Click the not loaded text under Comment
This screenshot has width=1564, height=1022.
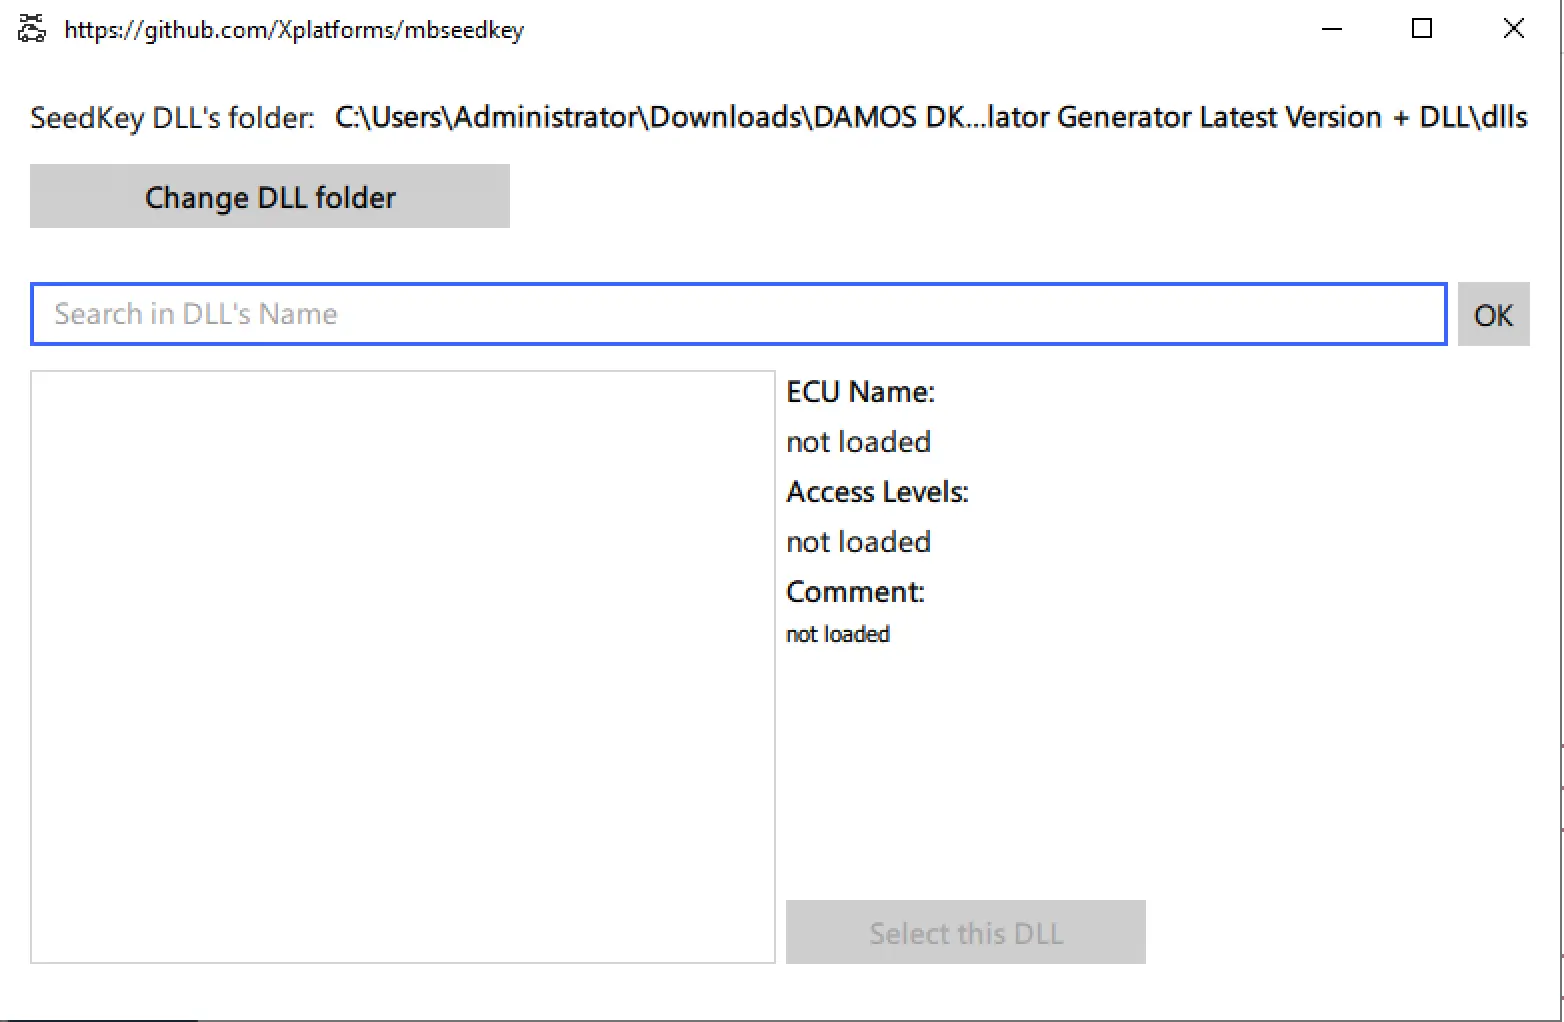(838, 633)
